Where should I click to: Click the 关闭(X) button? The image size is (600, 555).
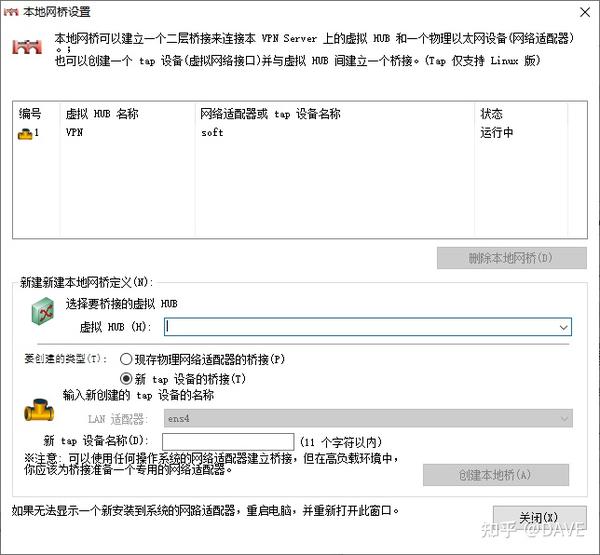(540, 517)
